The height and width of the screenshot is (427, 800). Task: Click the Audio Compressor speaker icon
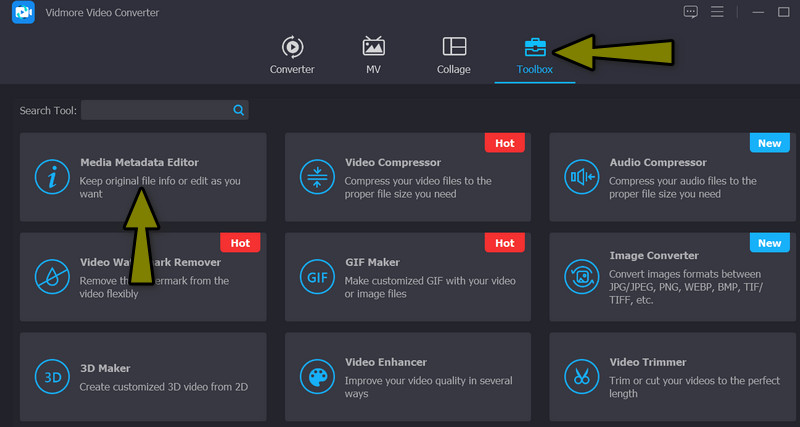(581, 176)
